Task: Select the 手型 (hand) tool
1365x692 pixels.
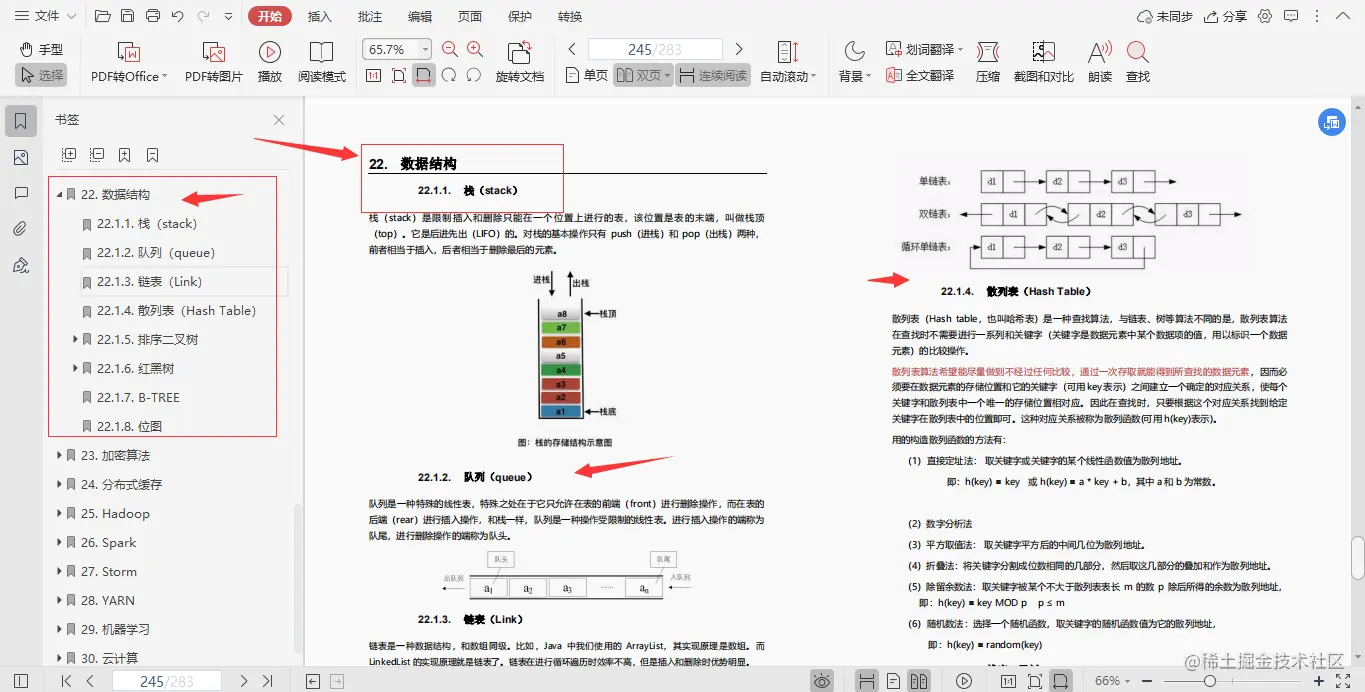Action: [x=40, y=48]
